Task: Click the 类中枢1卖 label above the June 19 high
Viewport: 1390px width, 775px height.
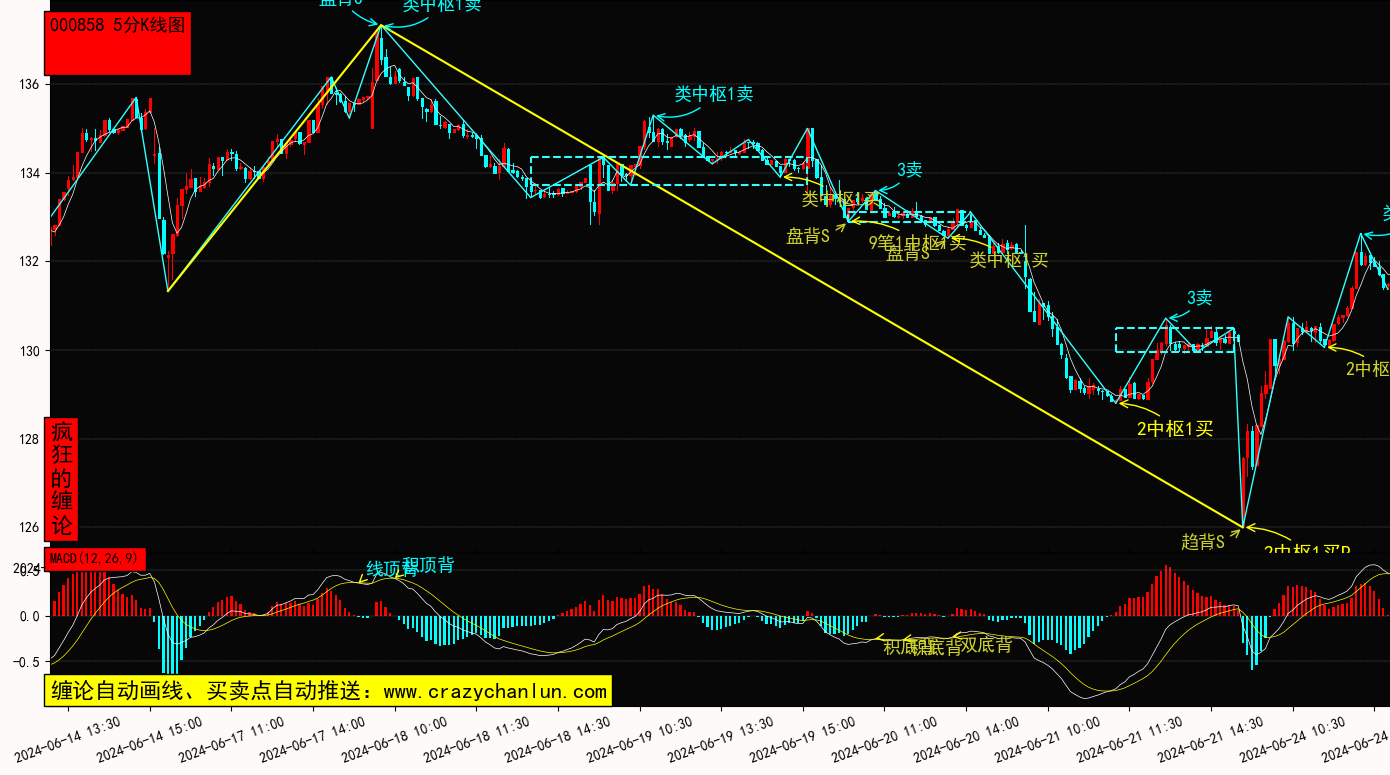Action: [714, 94]
